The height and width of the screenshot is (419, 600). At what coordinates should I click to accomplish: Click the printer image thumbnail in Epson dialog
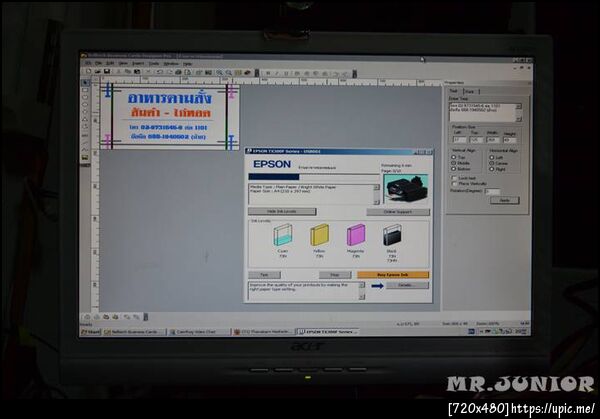tap(406, 189)
